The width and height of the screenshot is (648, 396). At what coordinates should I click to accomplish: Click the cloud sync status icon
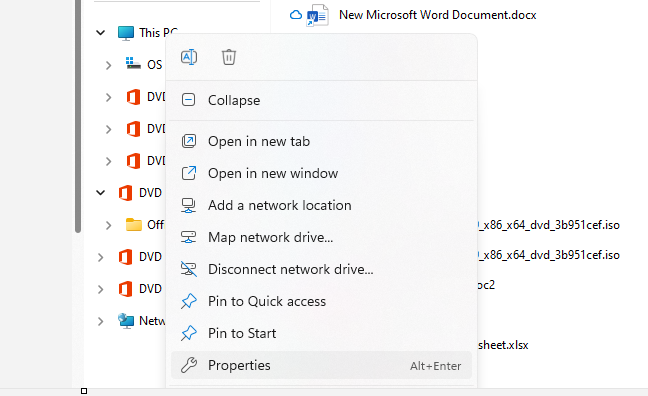(296, 15)
